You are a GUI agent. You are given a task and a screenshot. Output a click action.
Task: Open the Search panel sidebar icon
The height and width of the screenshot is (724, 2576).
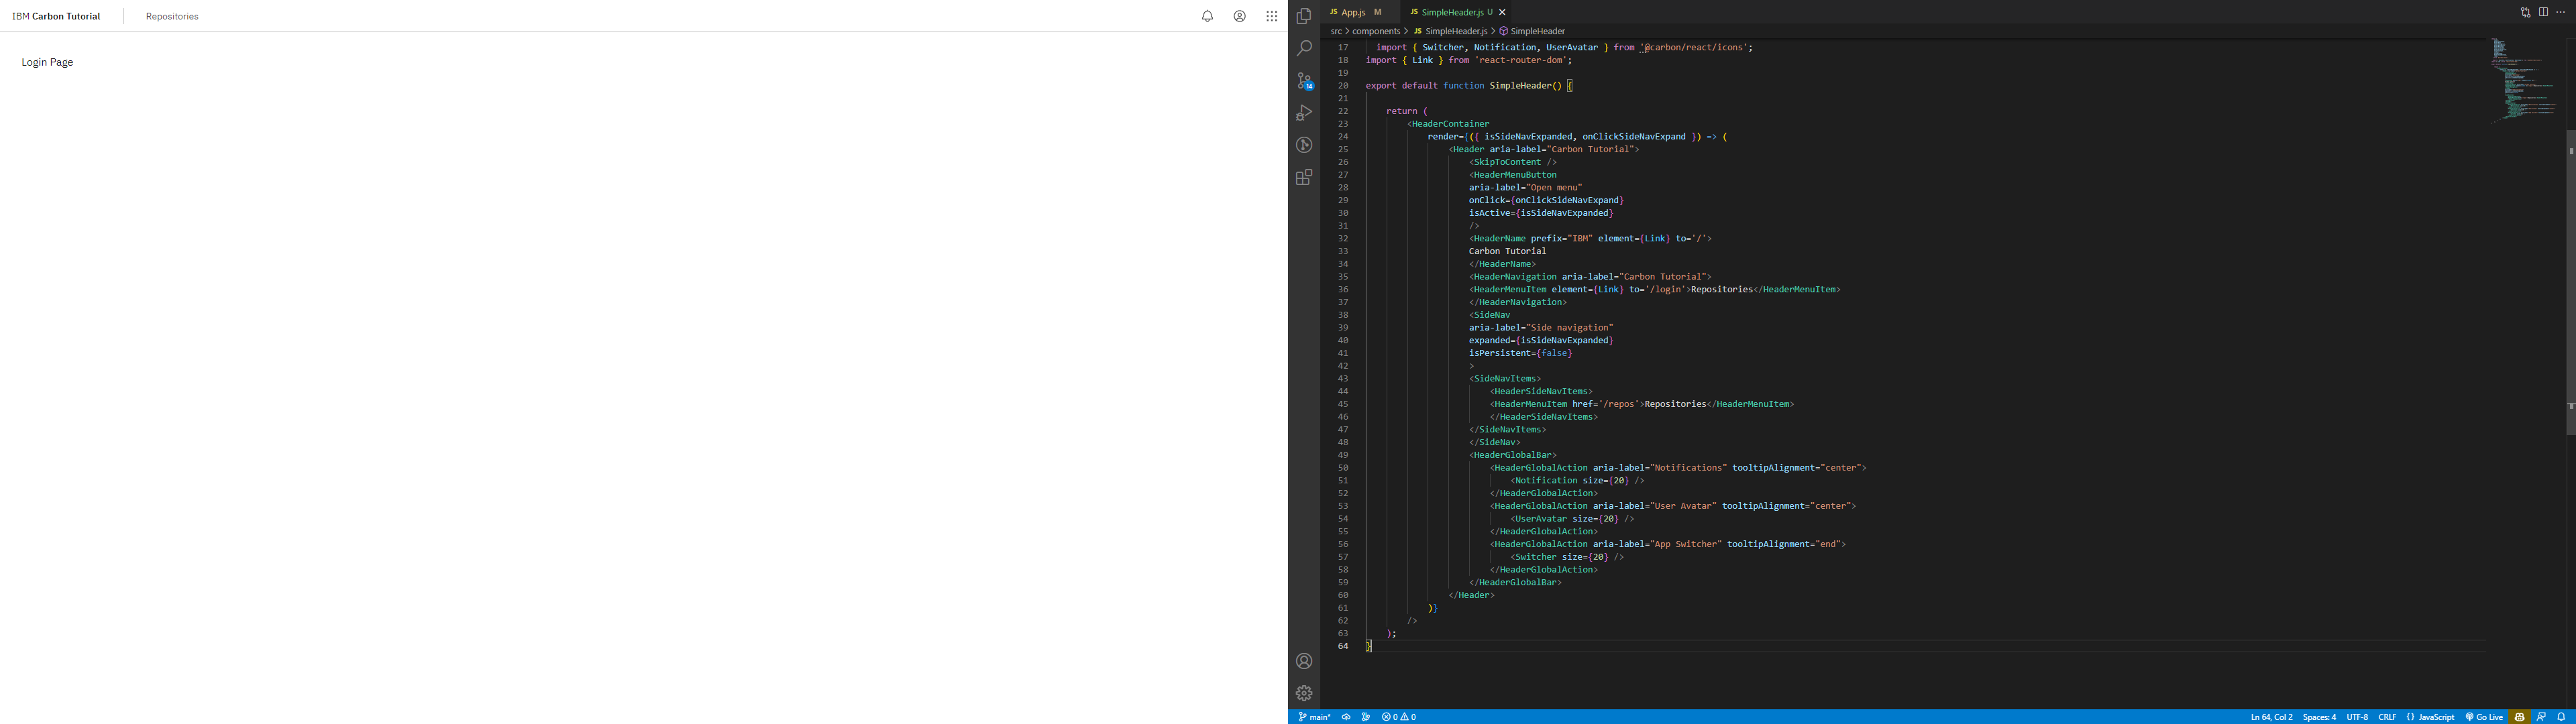(1304, 48)
